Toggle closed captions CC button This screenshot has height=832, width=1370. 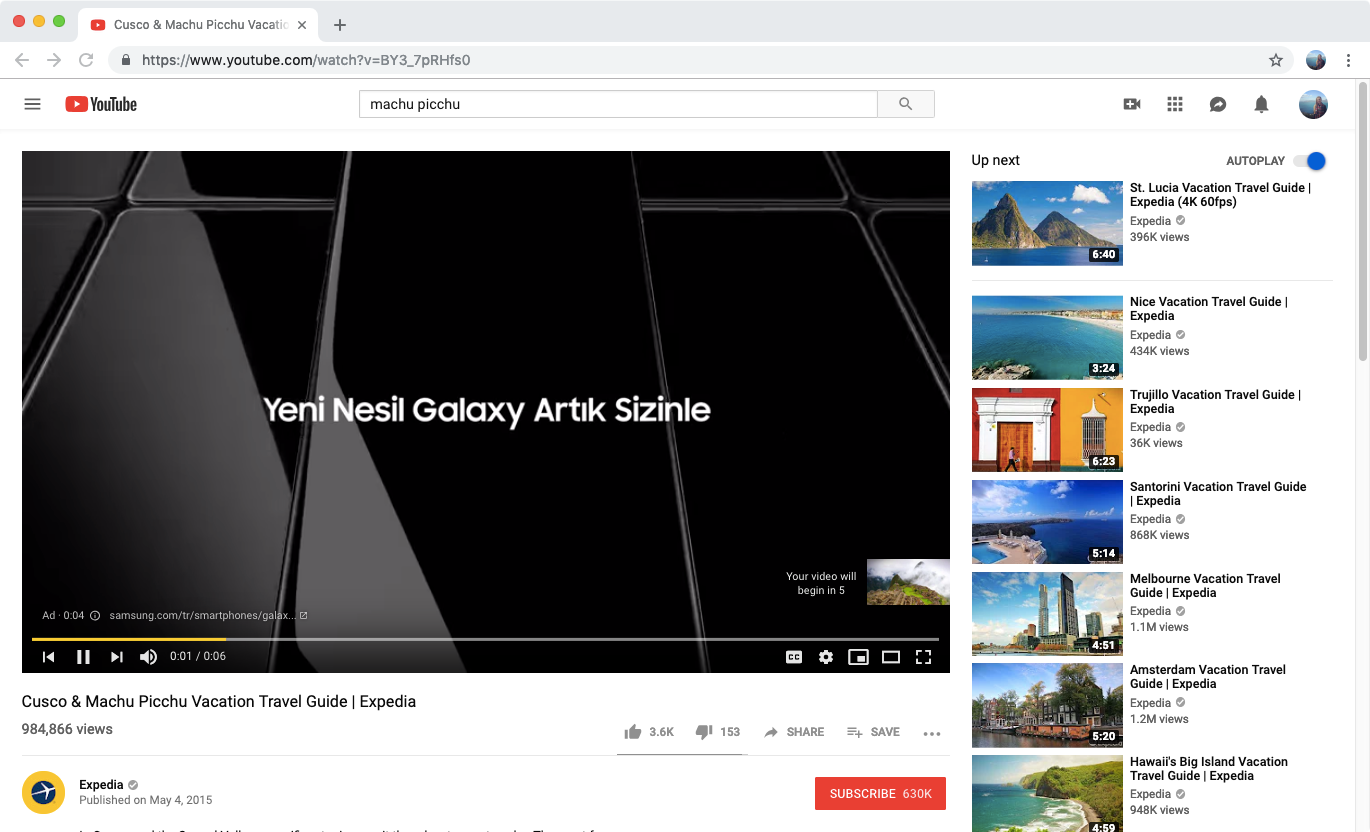(x=794, y=657)
